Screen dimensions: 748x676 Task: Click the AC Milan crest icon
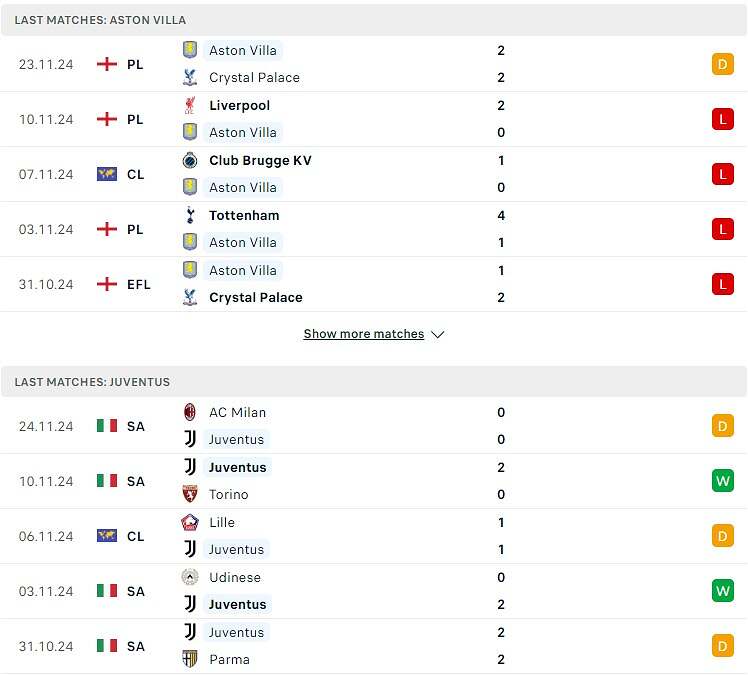190,412
